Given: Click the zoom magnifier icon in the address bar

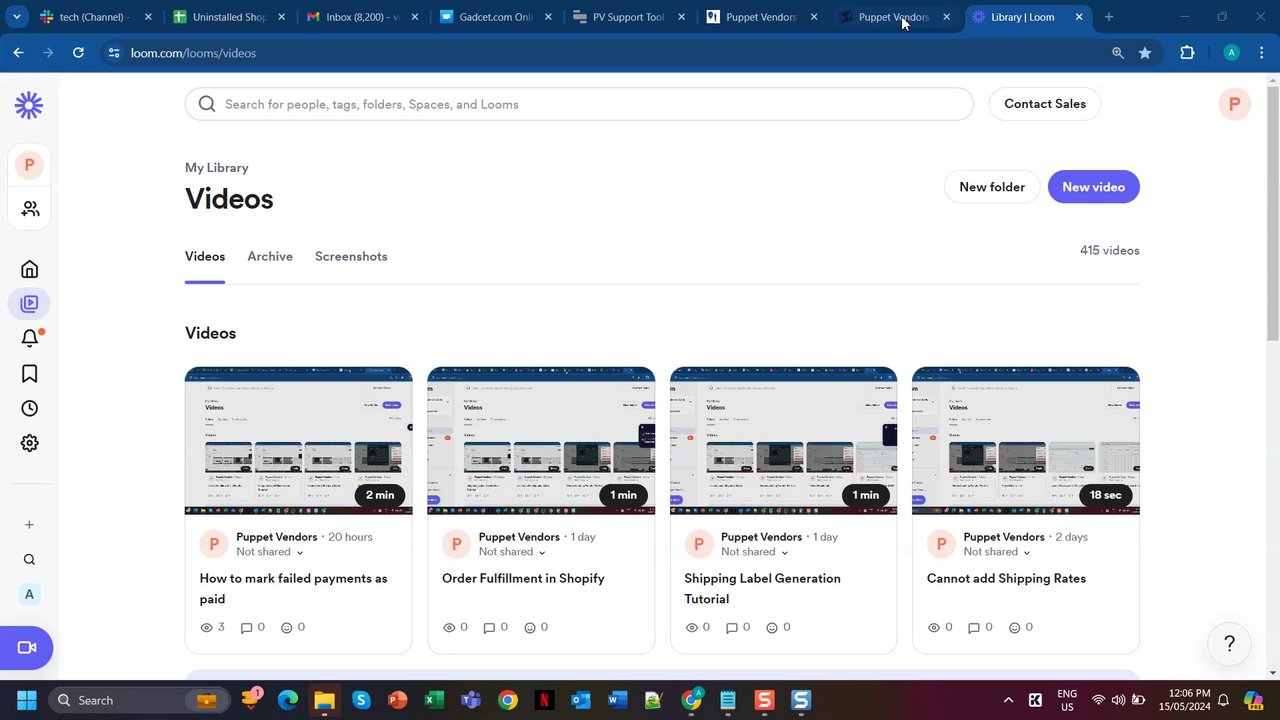Looking at the screenshot, I should click(x=1118, y=53).
